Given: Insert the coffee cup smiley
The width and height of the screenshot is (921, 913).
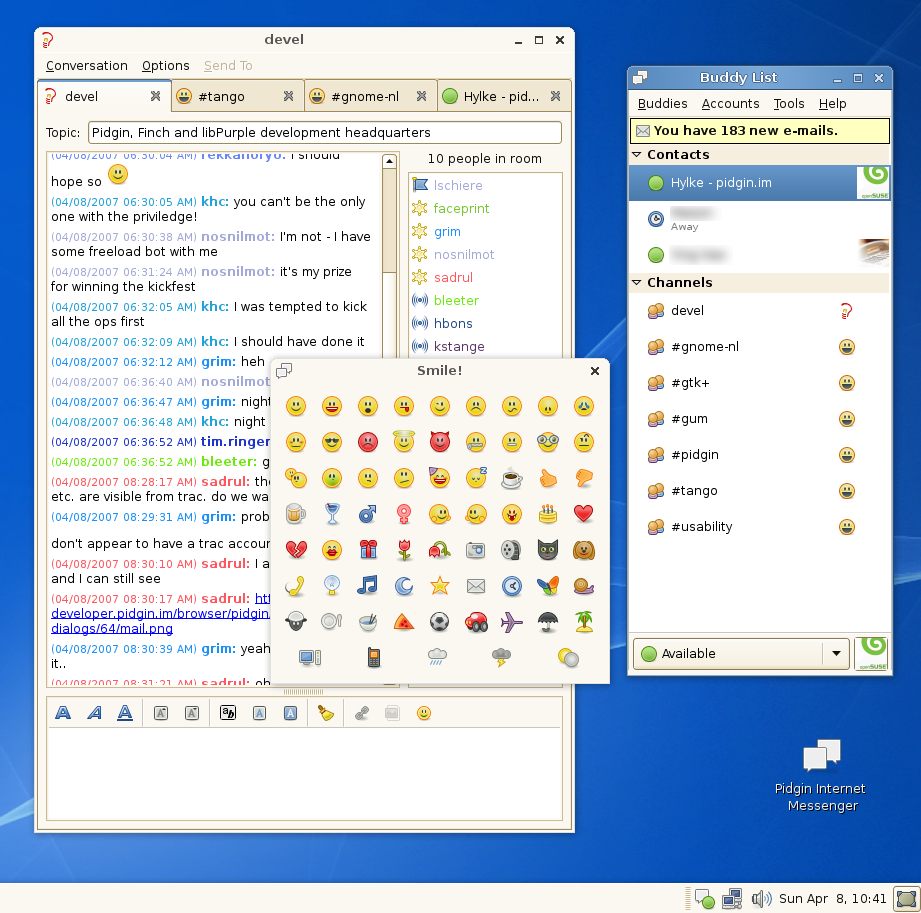Looking at the screenshot, I should (511, 478).
